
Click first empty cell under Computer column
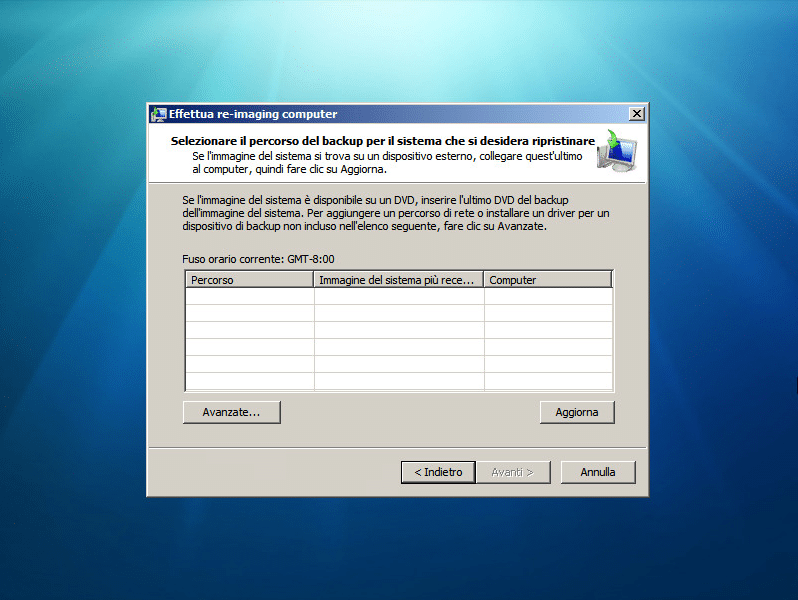point(547,297)
